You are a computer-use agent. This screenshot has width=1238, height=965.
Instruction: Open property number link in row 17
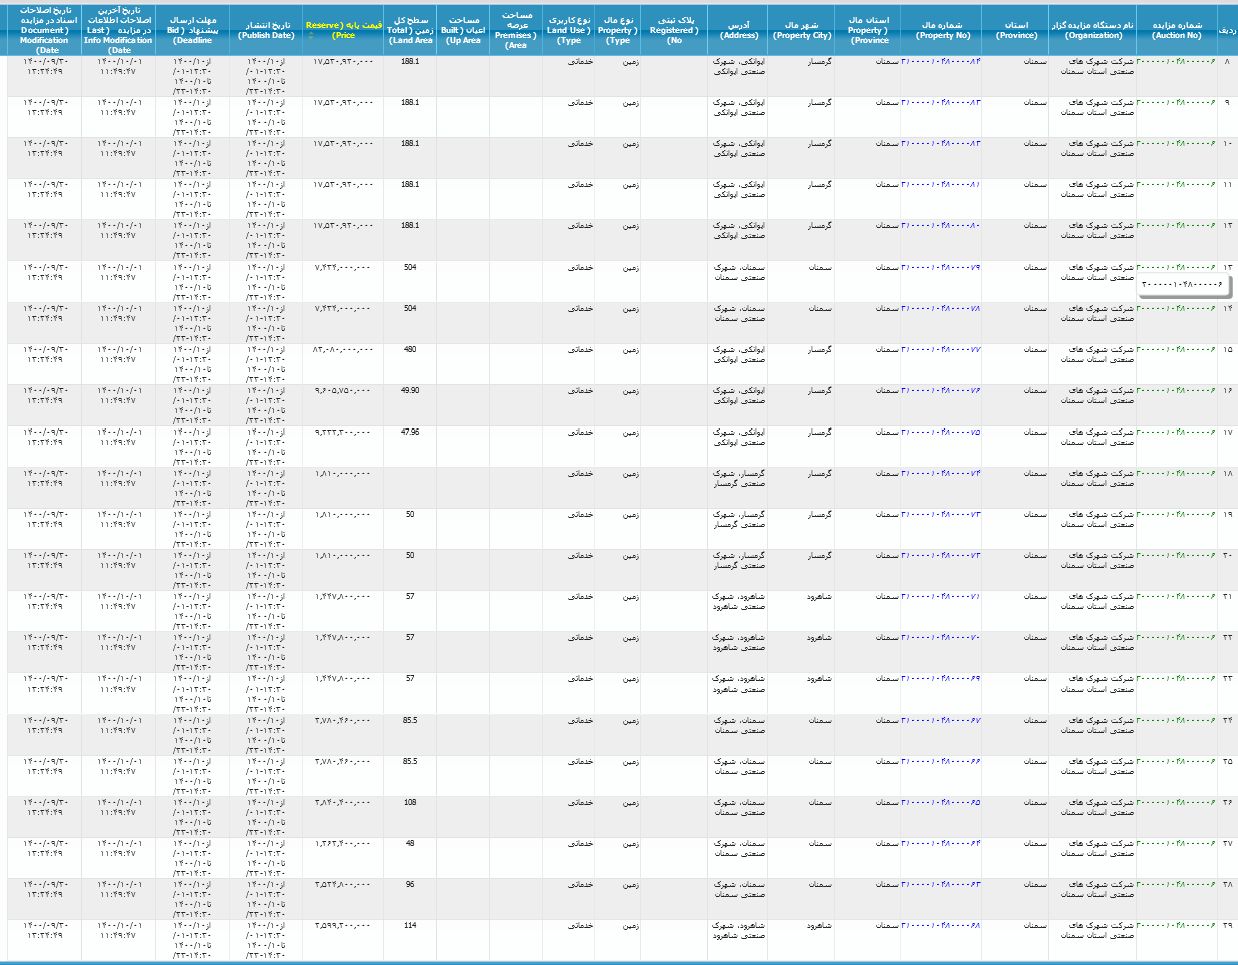click(941, 433)
